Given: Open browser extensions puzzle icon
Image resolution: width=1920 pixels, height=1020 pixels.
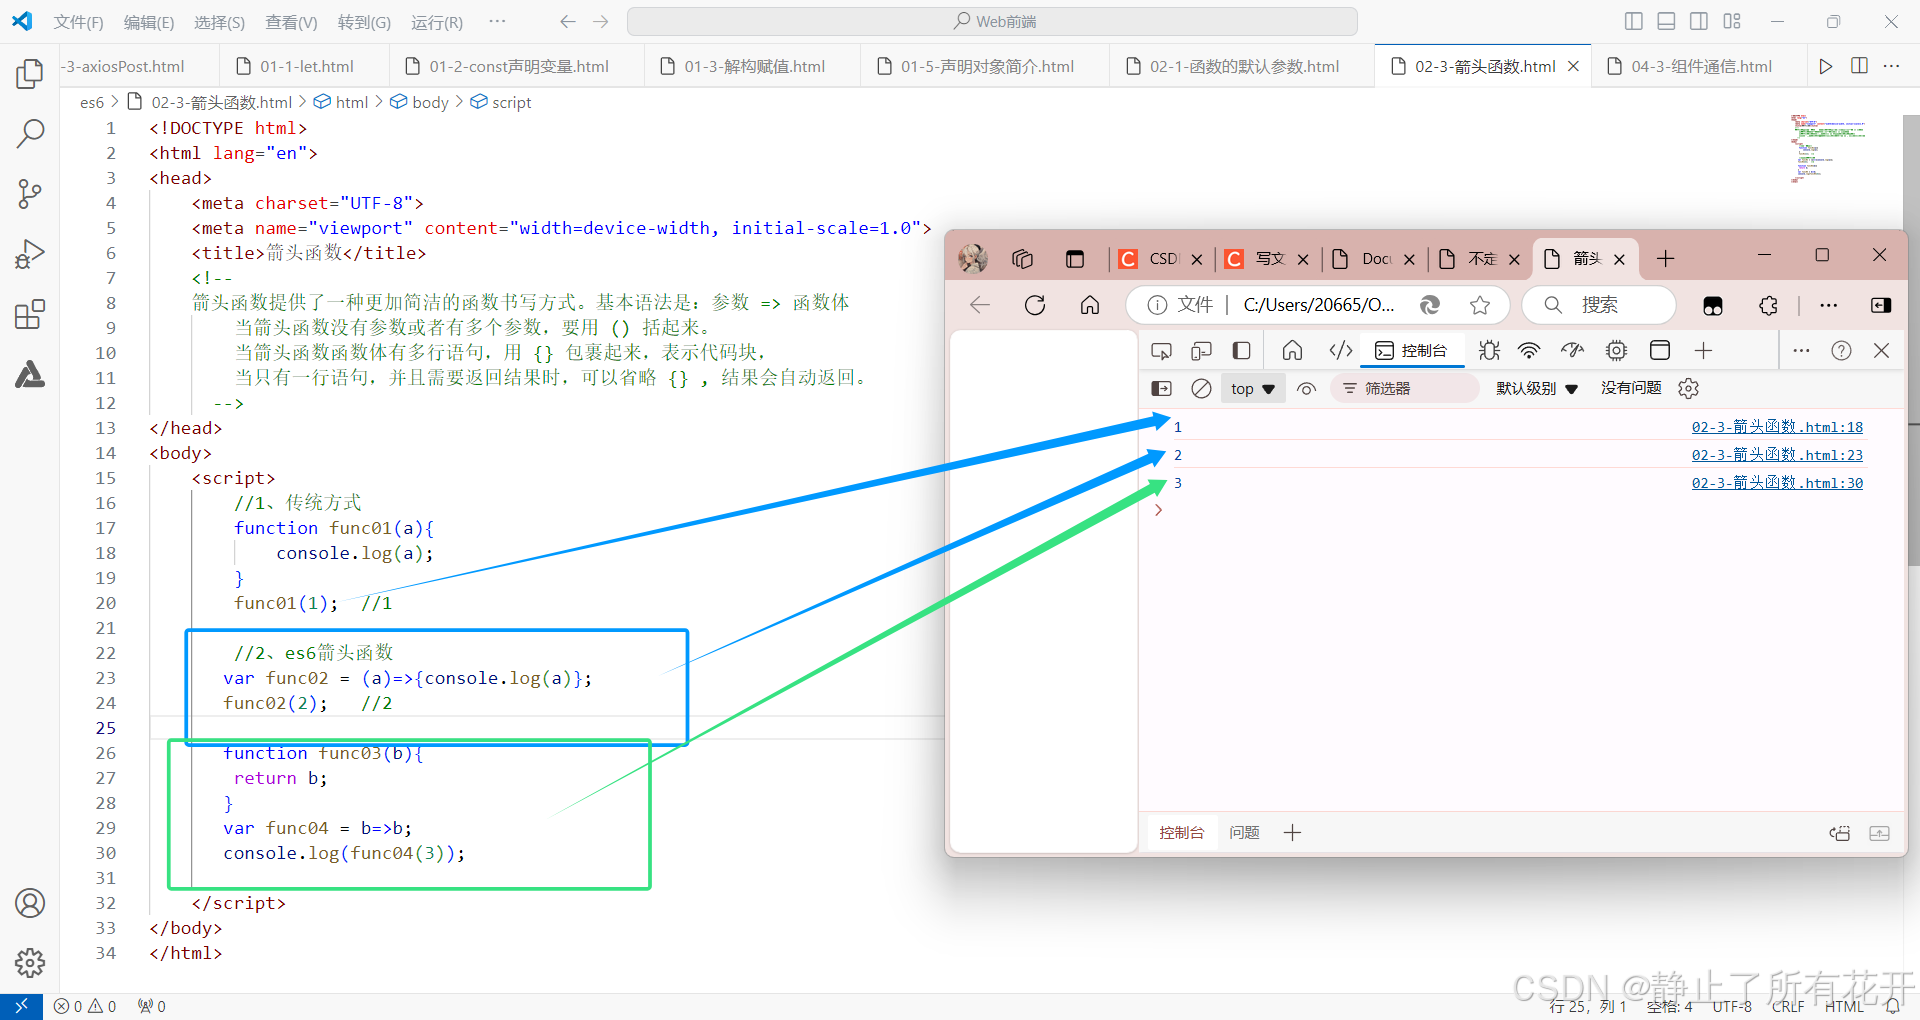Looking at the screenshot, I should tap(1768, 305).
